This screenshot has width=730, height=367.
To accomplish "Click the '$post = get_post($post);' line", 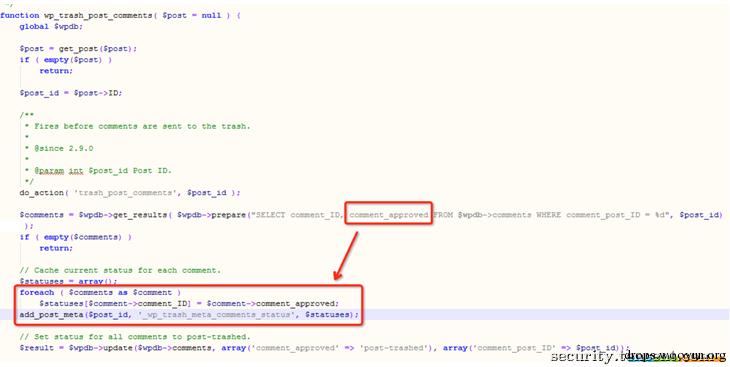I will (78, 48).
